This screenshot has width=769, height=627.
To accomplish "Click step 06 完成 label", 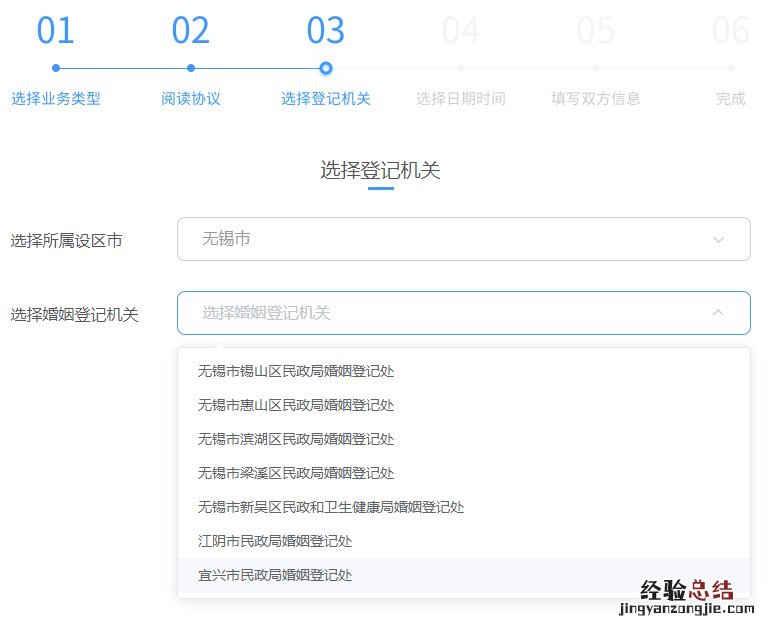I will (x=731, y=98).
